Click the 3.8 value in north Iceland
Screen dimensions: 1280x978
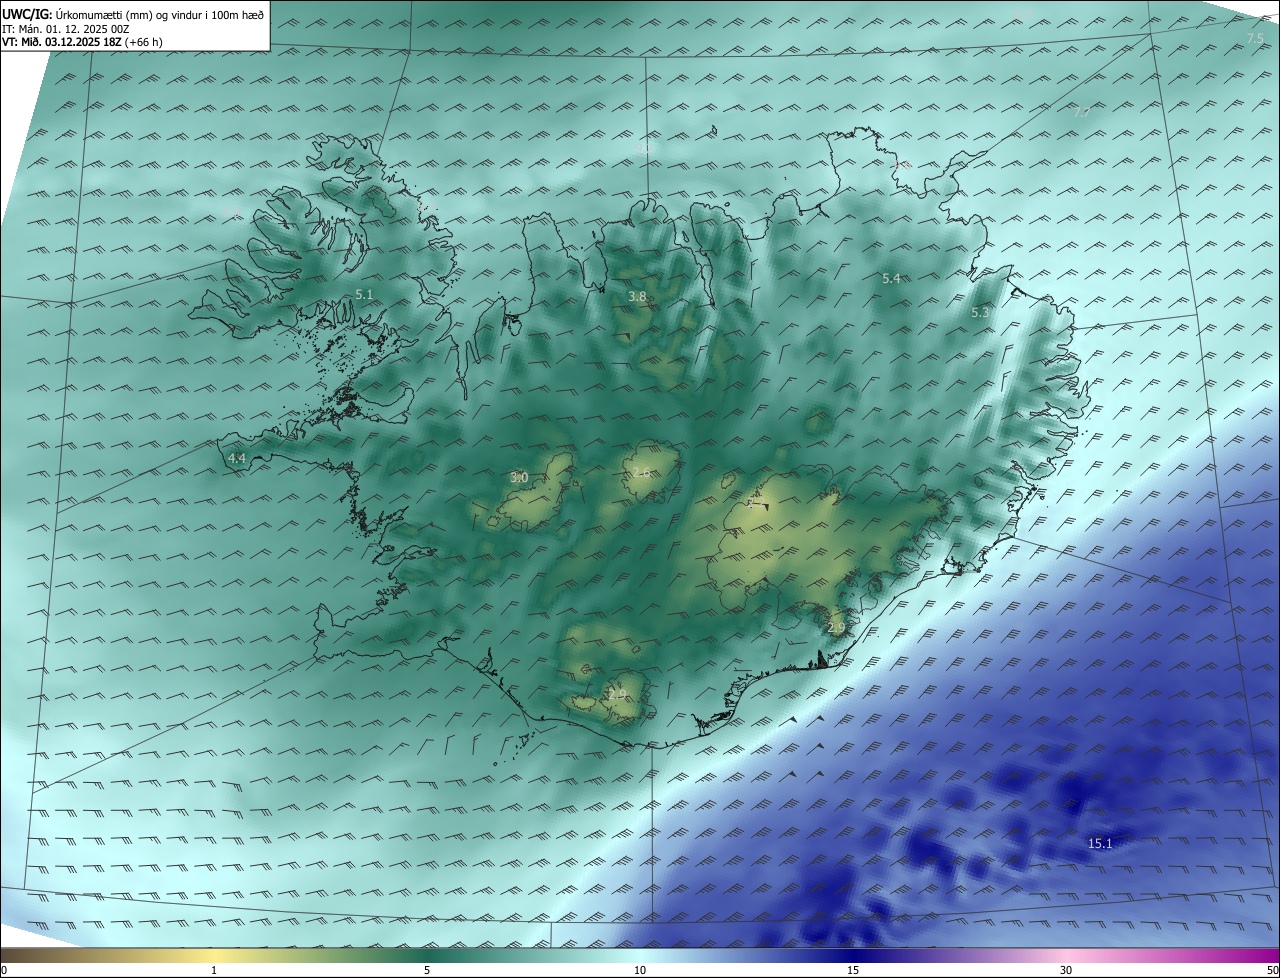637,297
